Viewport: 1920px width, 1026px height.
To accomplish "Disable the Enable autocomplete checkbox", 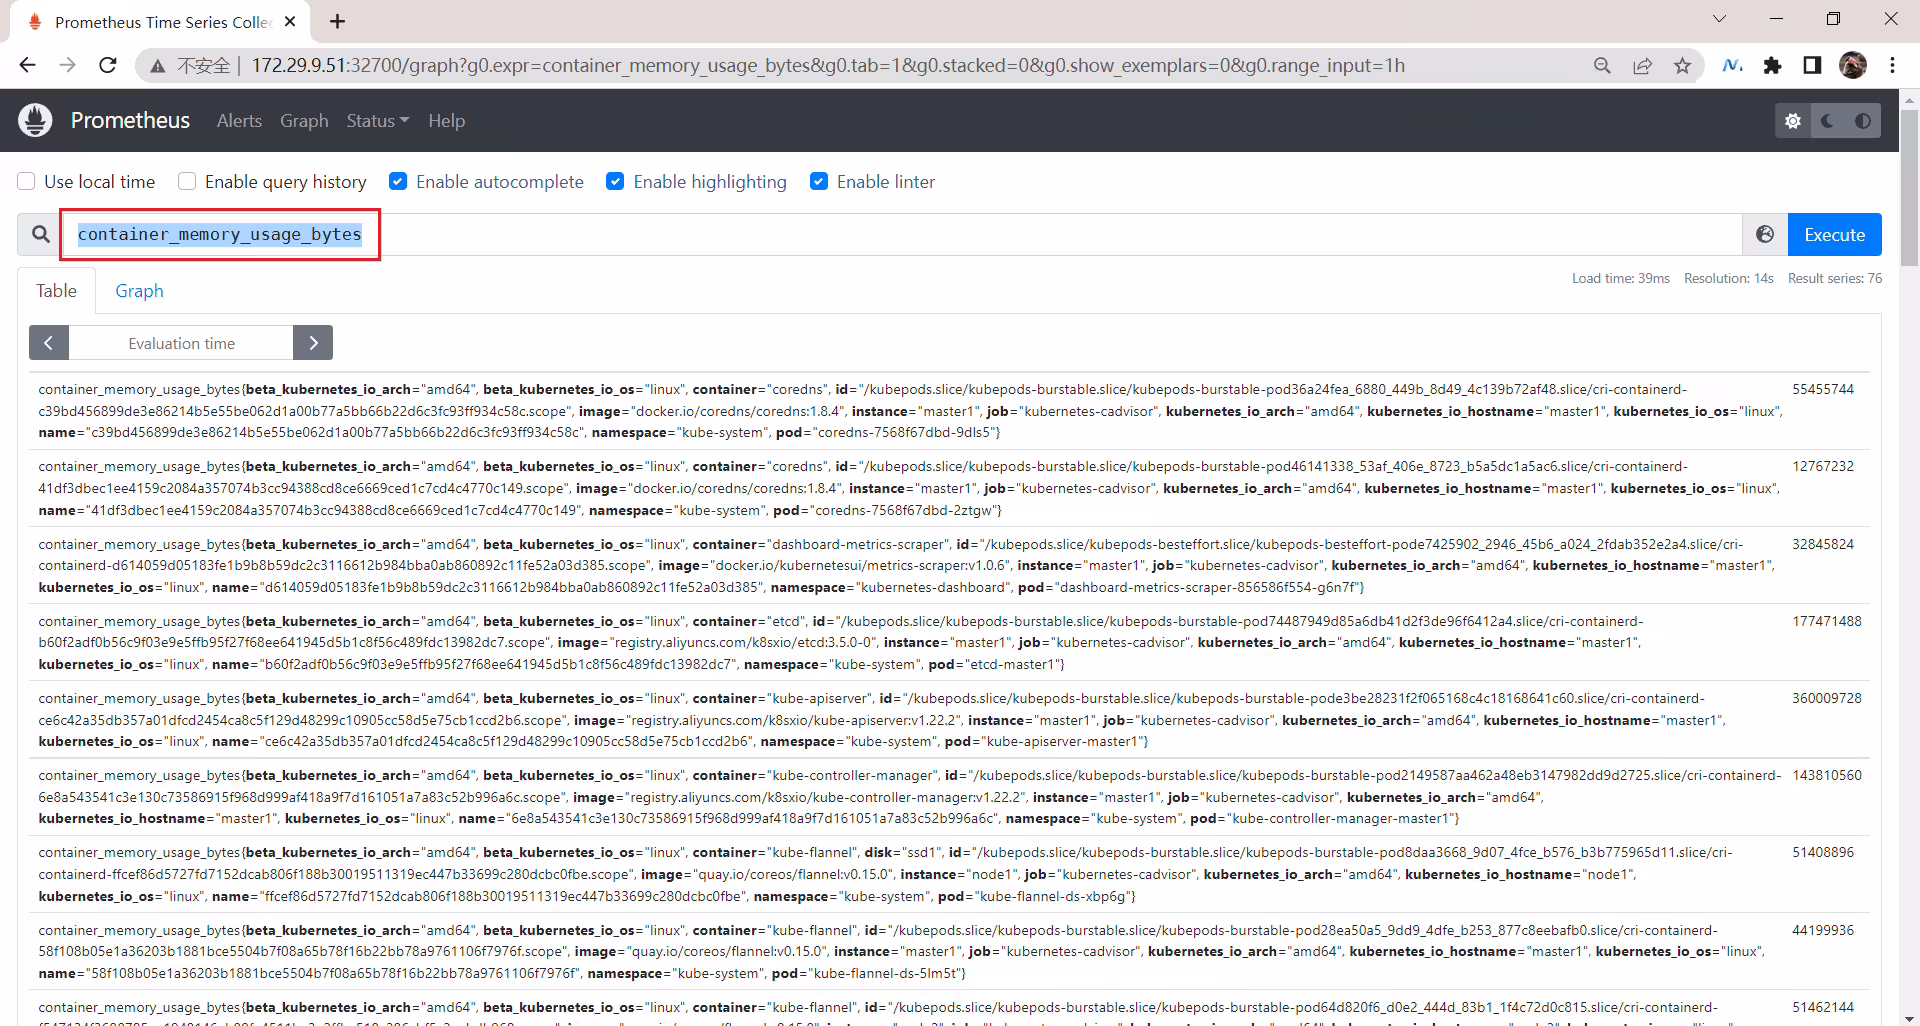I will [x=398, y=181].
